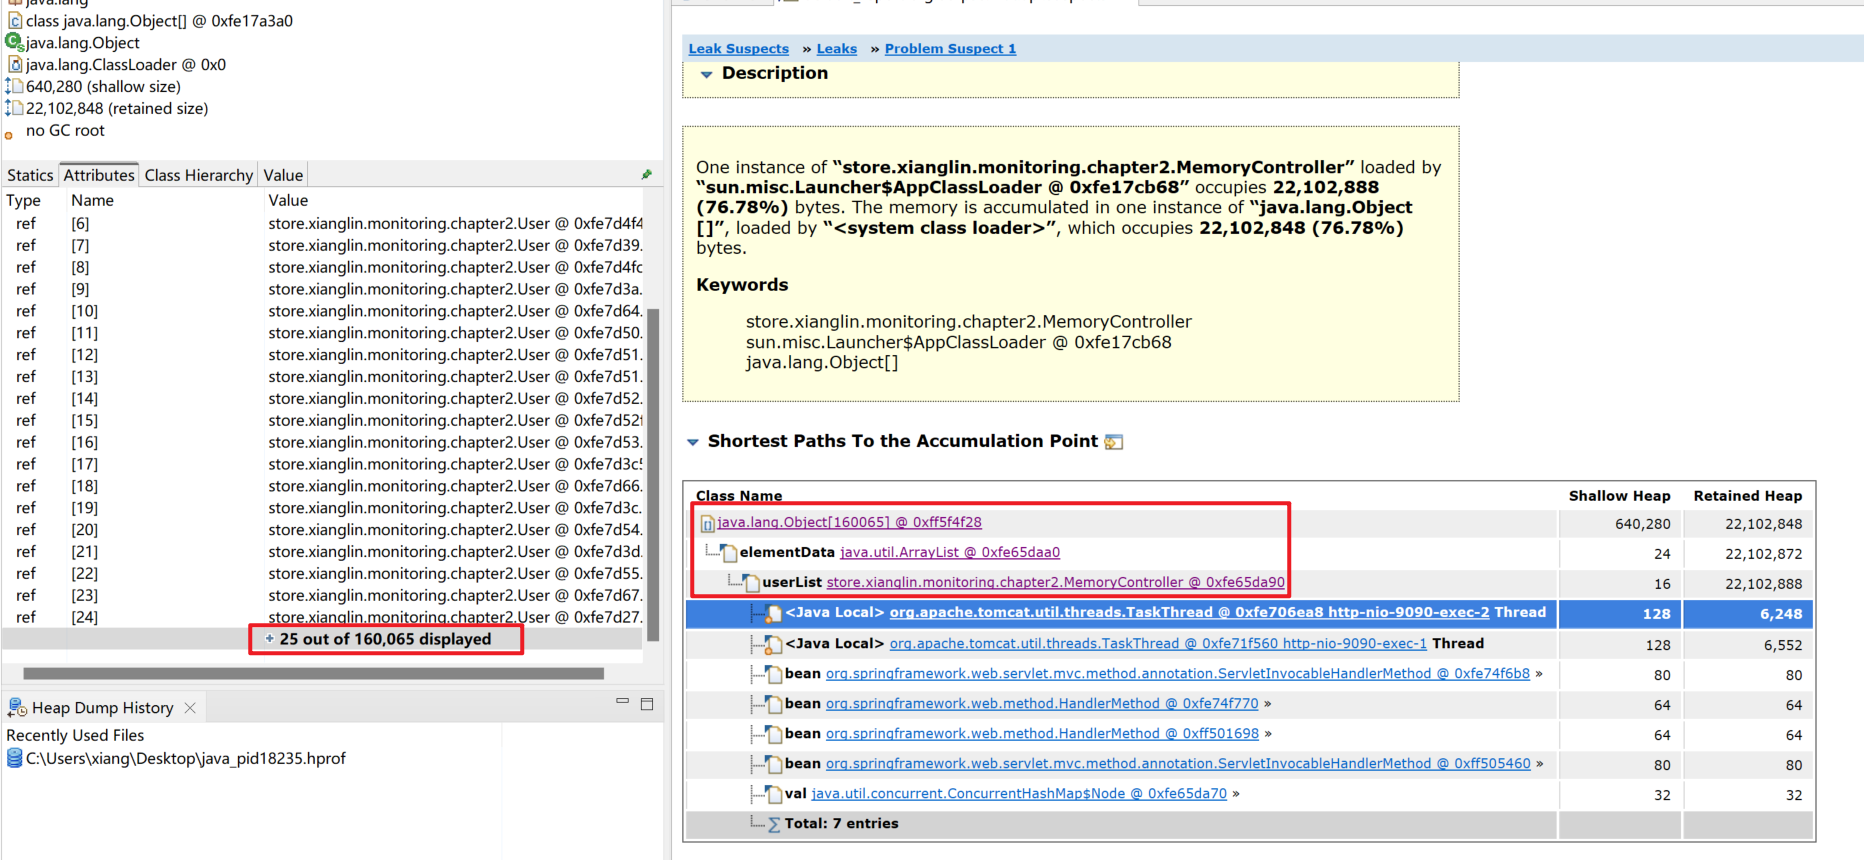Click the object icon on the bean 0xff501698 row
1864x860 pixels.
(x=773, y=734)
